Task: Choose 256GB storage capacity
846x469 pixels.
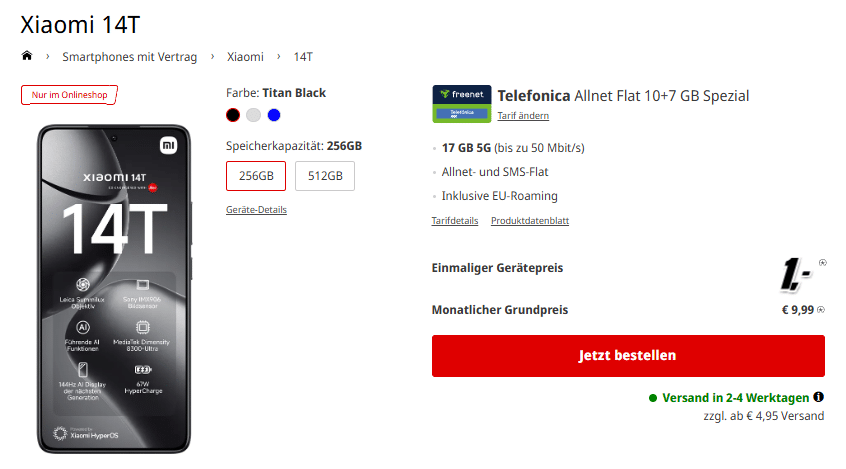Action: coord(256,176)
